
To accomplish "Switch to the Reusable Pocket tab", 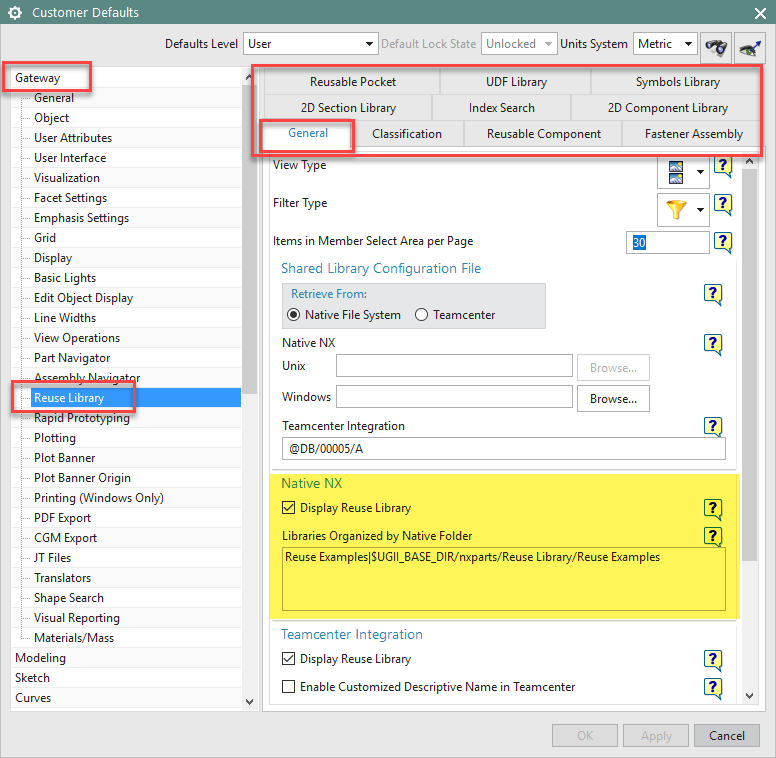I will coord(352,82).
